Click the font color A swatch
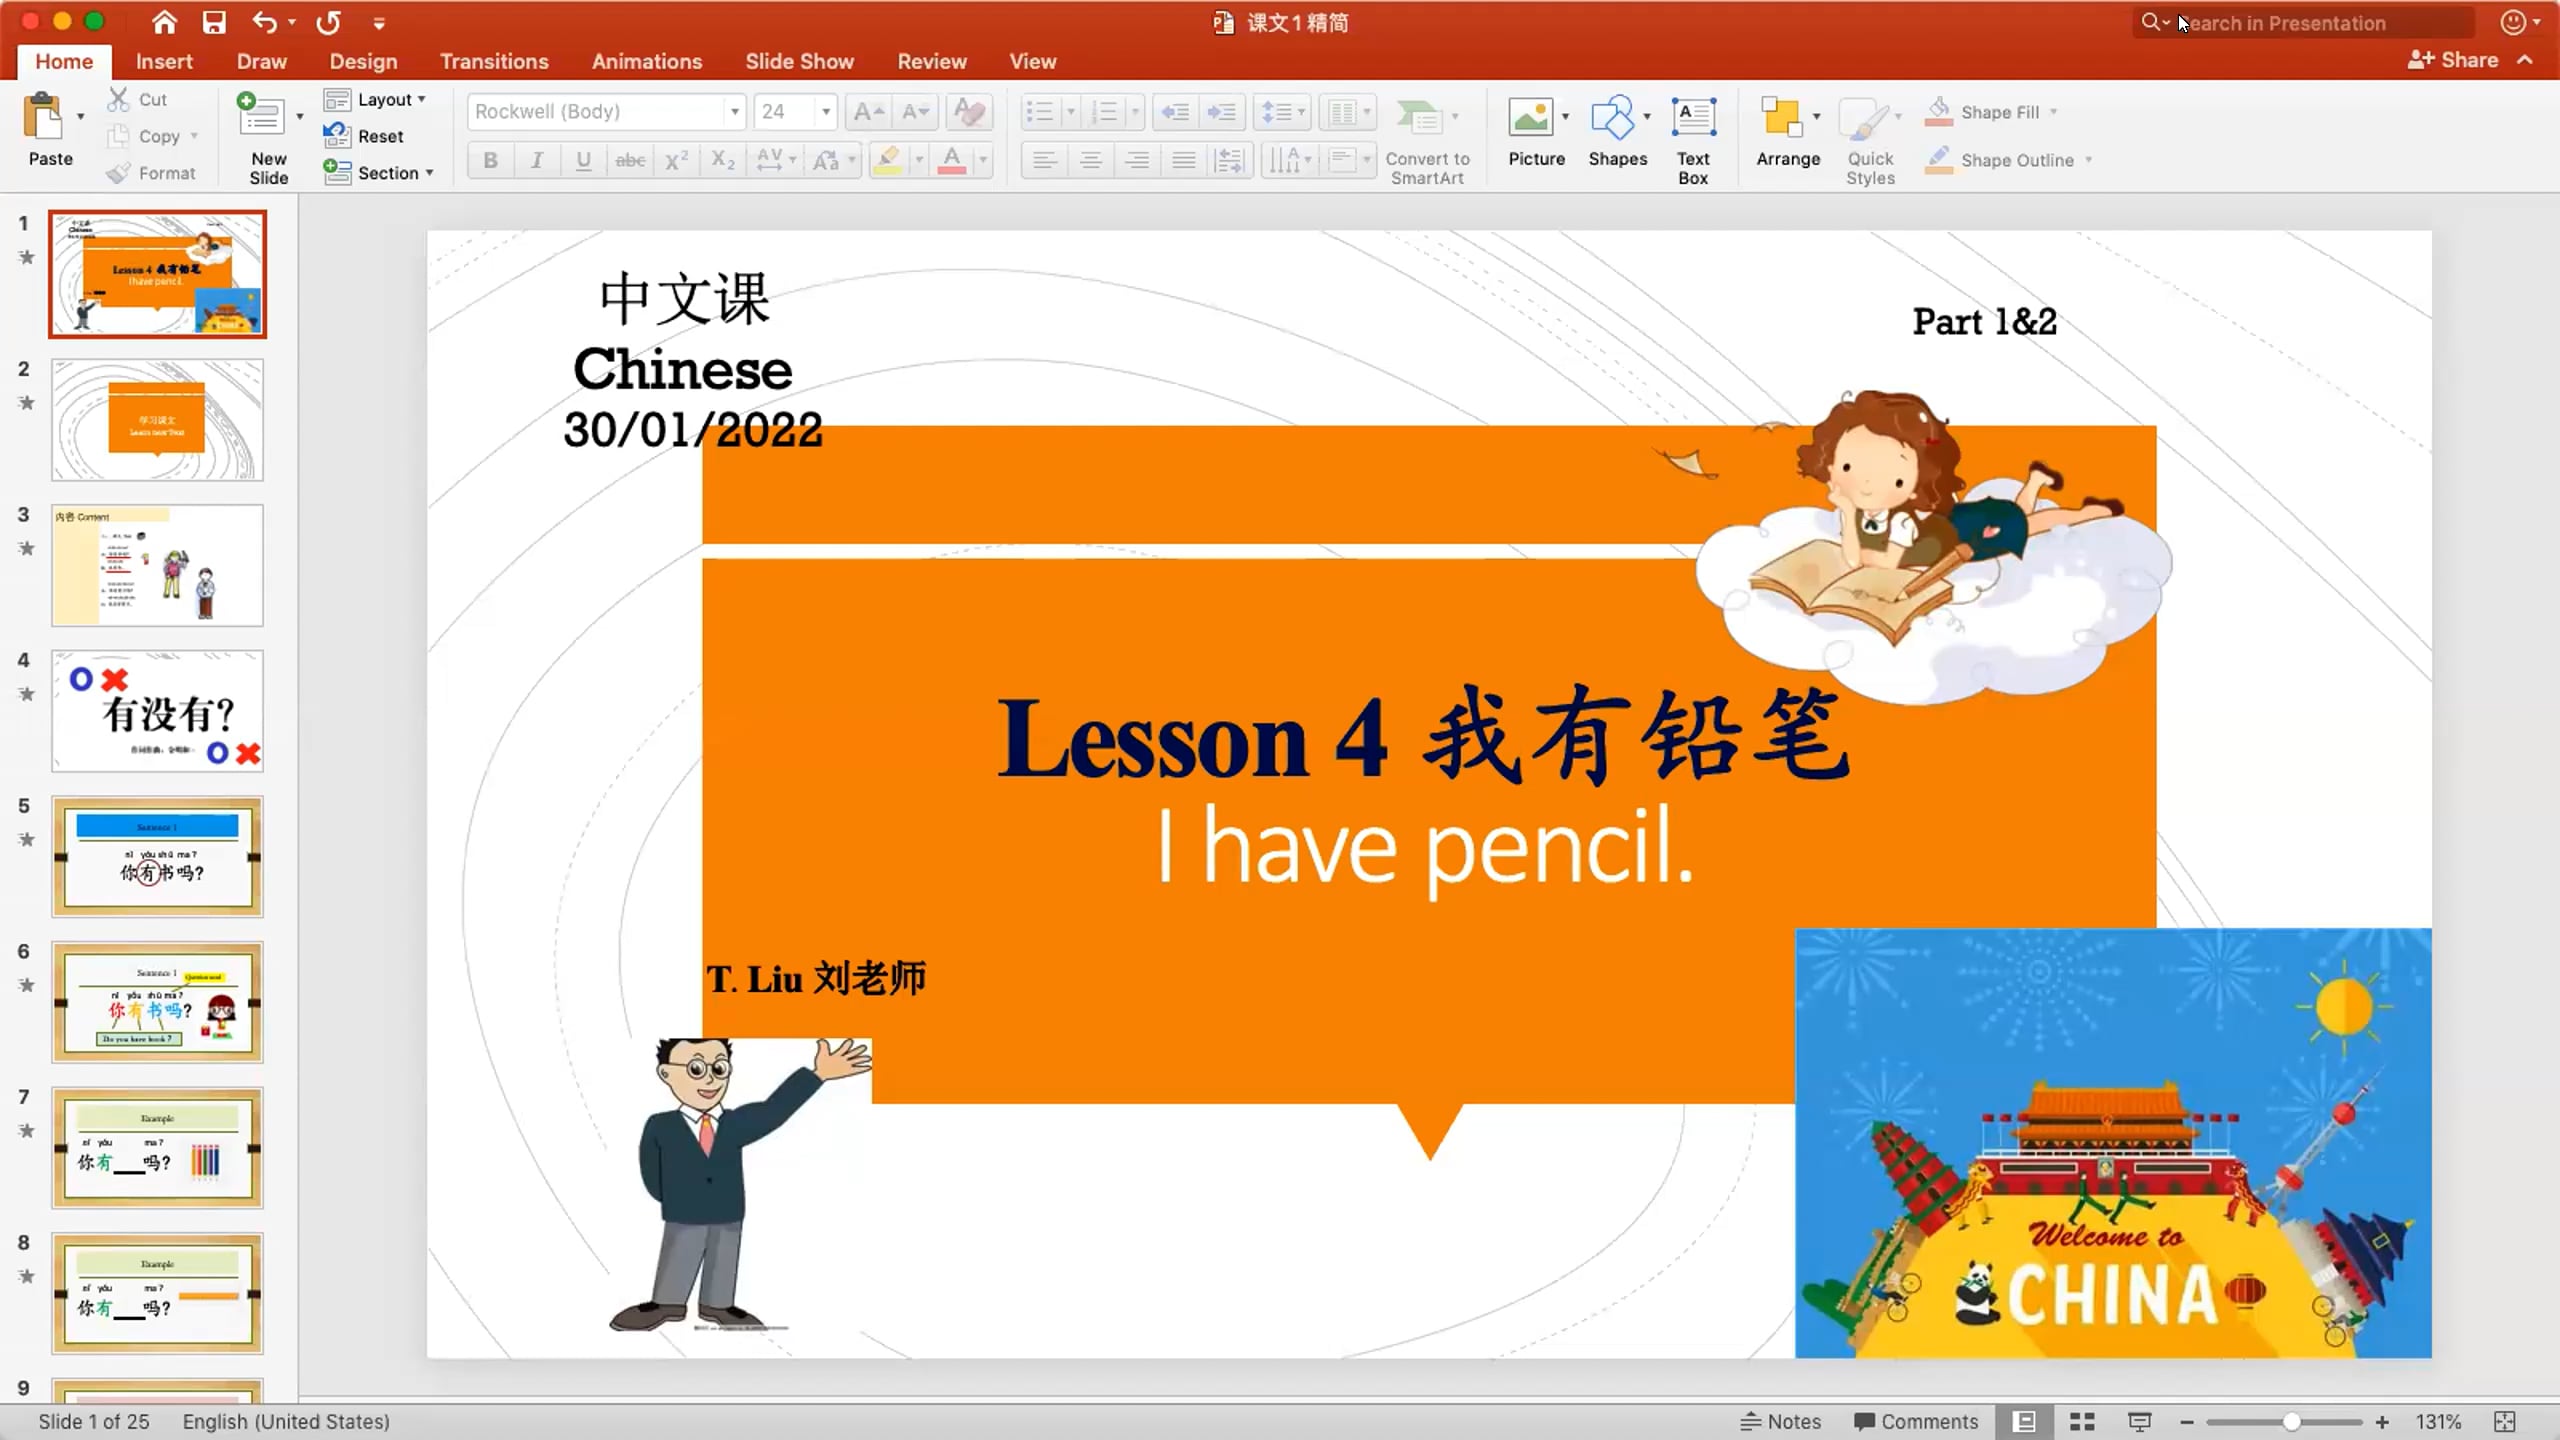The image size is (2560, 1440). (952, 160)
